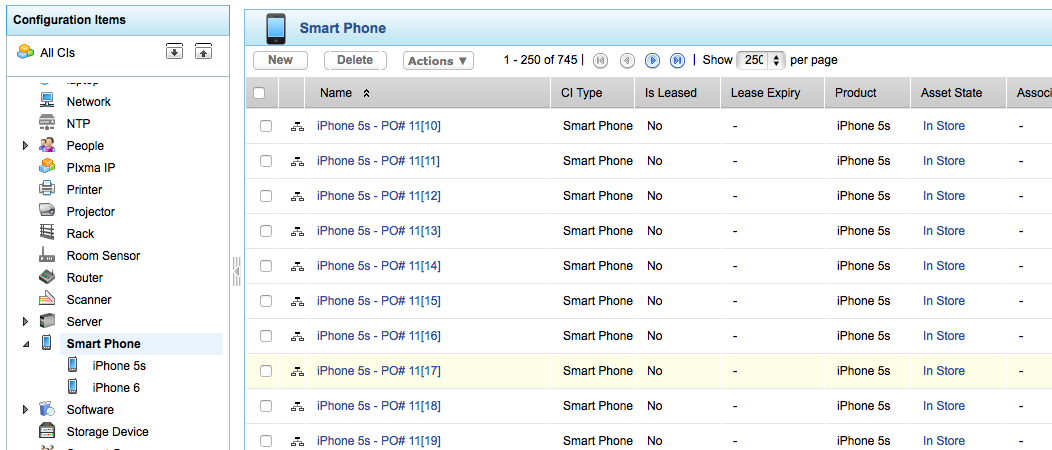Select iPhone 5s tree item
This screenshot has height=450, width=1052.
coord(119,365)
